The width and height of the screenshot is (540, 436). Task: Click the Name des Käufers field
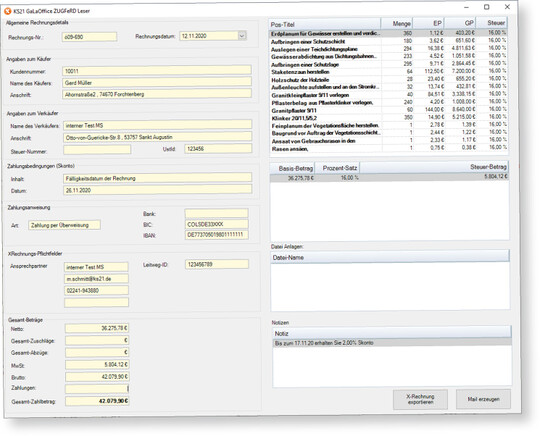(157, 82)
